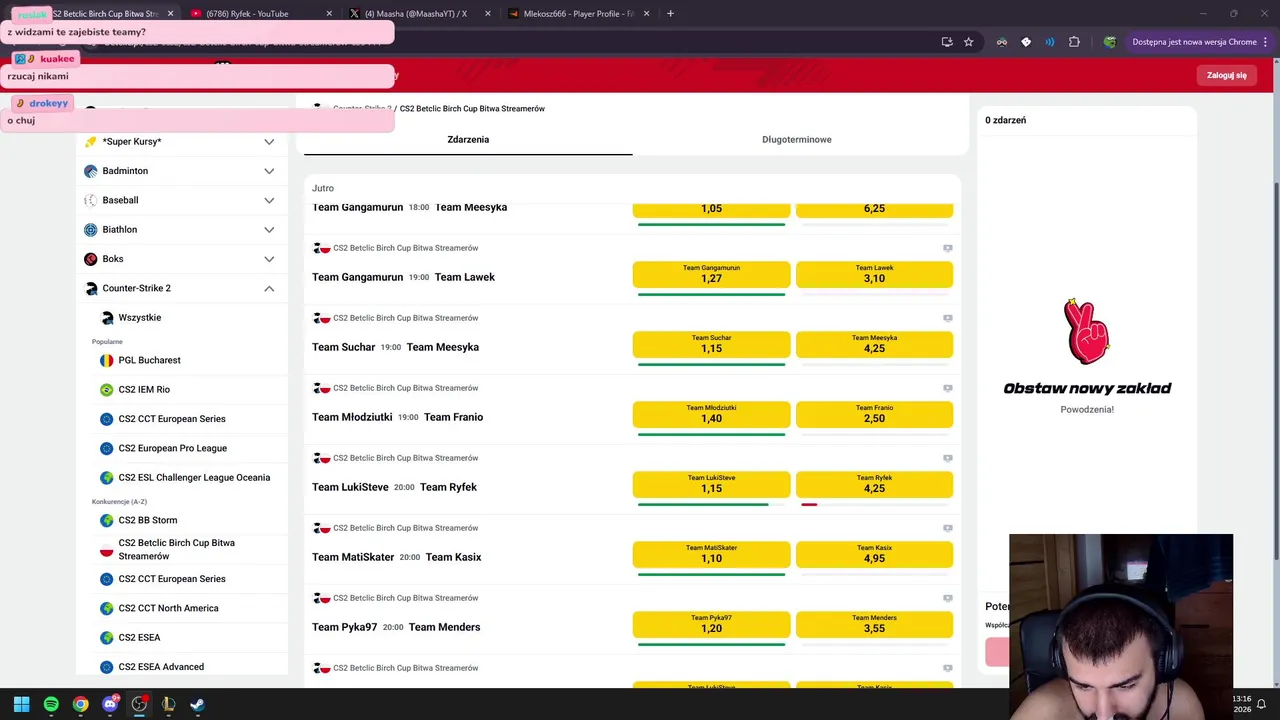Open the Team LukiSteve vs Team Ryfek match
1280x720 pixels.
pyautogui.click(x=394, y=487)
